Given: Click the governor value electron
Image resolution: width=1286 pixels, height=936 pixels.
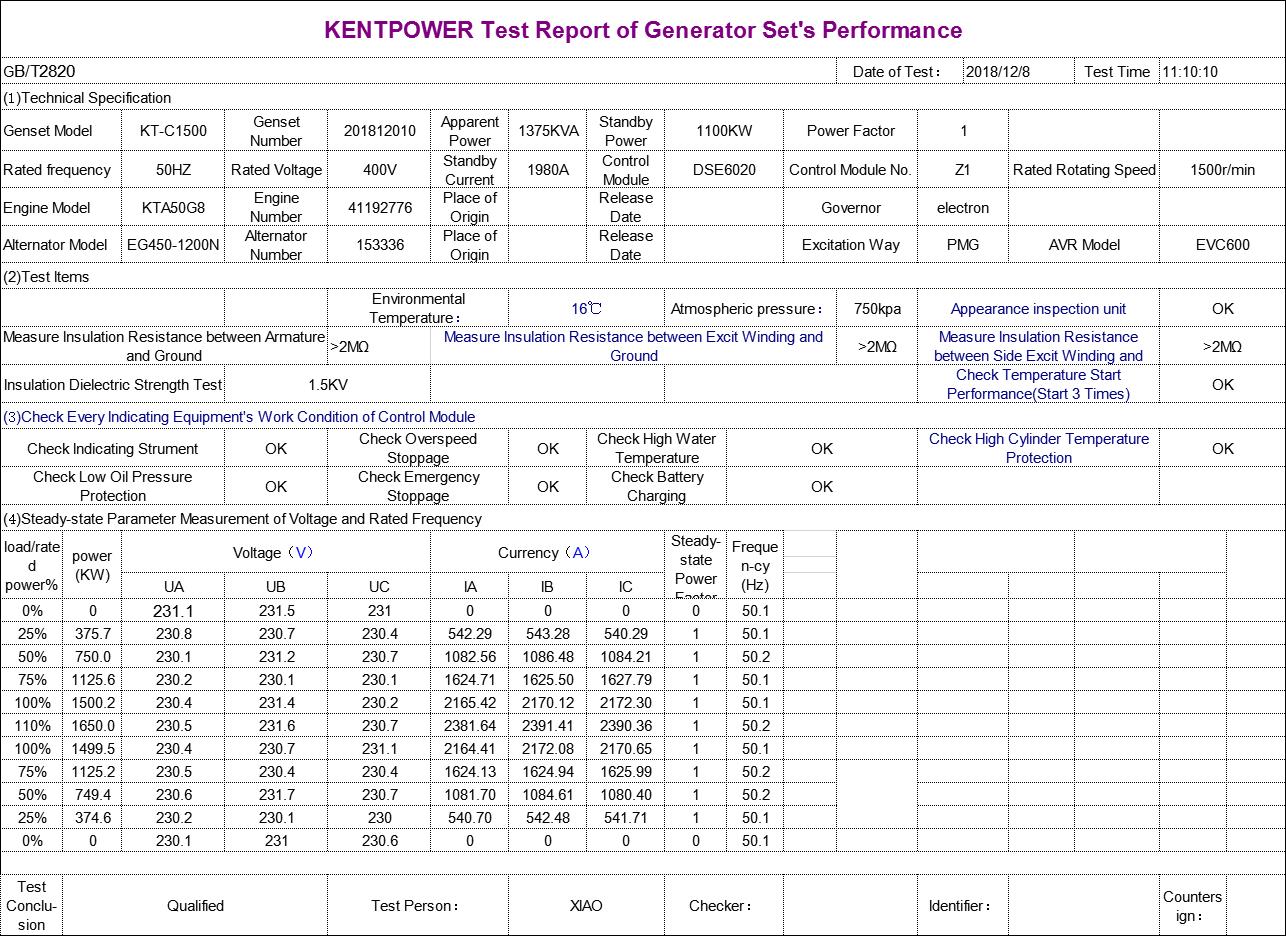Looking at the screenshot, I should 962,208.
